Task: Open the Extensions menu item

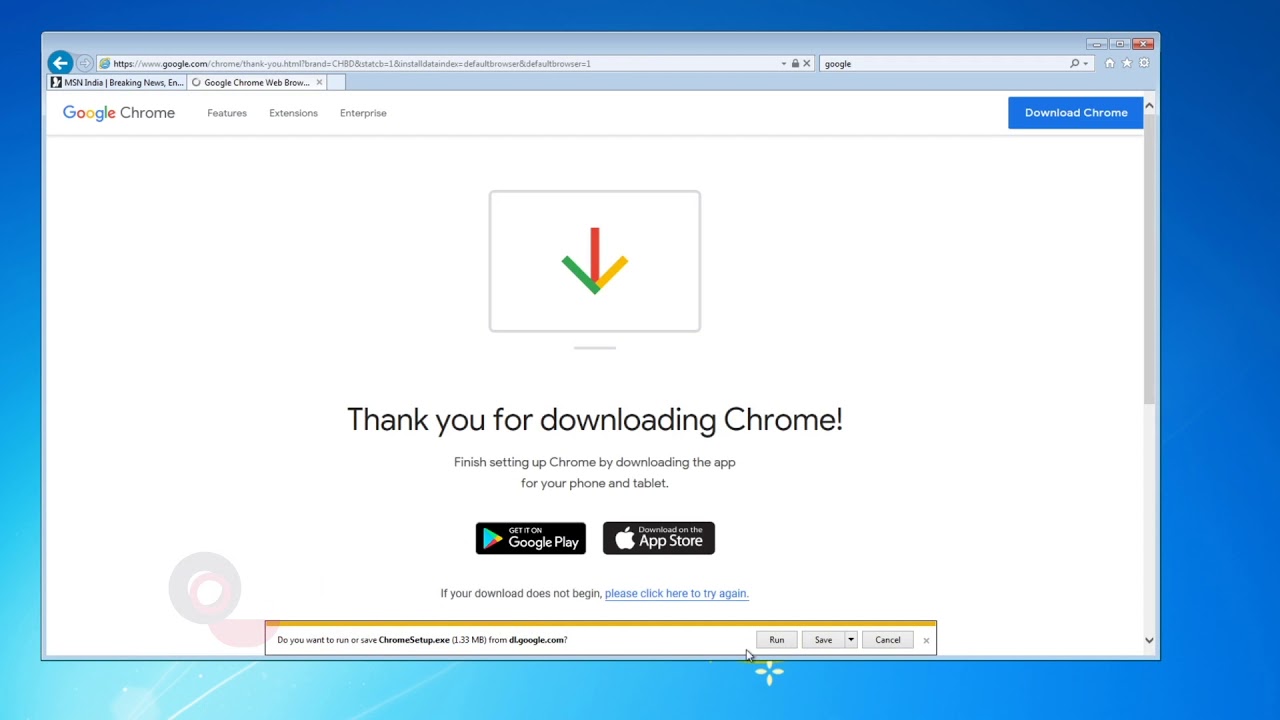Action: [x=293, y=113]
